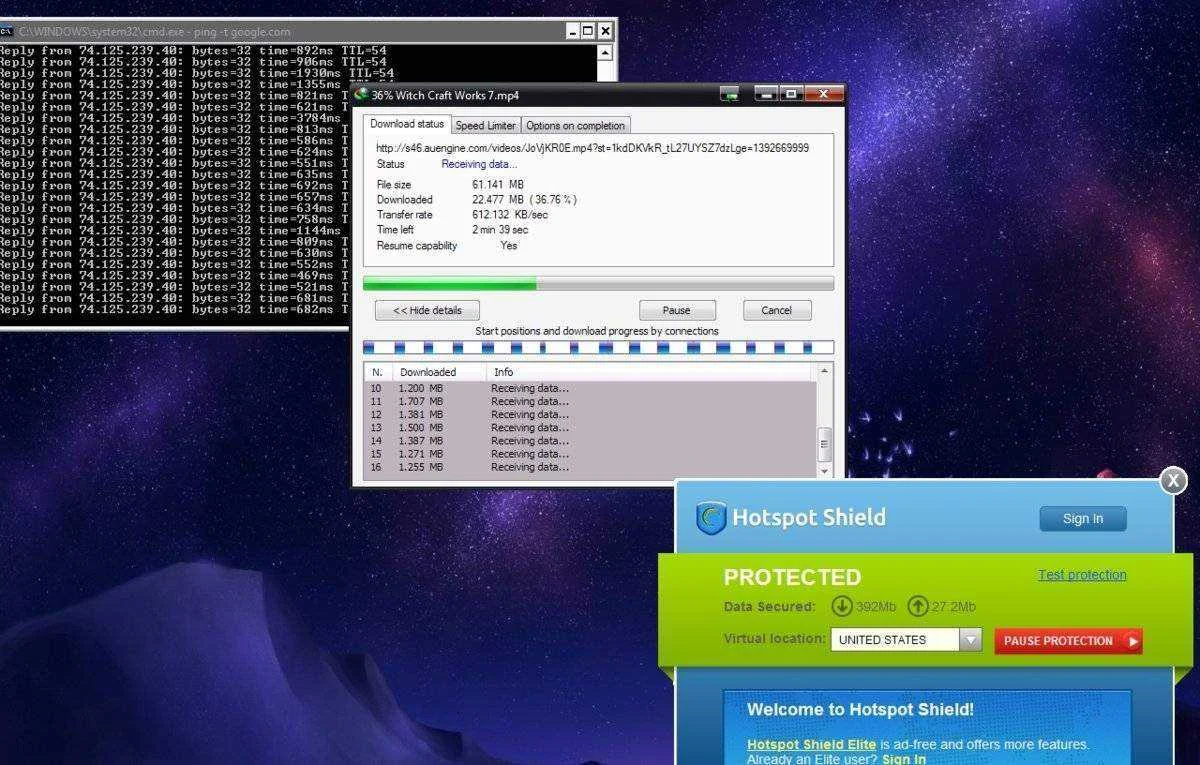The height and width of the screenshot is (765, 1200).
Task: Click the Sign In link for Elite users
Action: coord(904,759)
